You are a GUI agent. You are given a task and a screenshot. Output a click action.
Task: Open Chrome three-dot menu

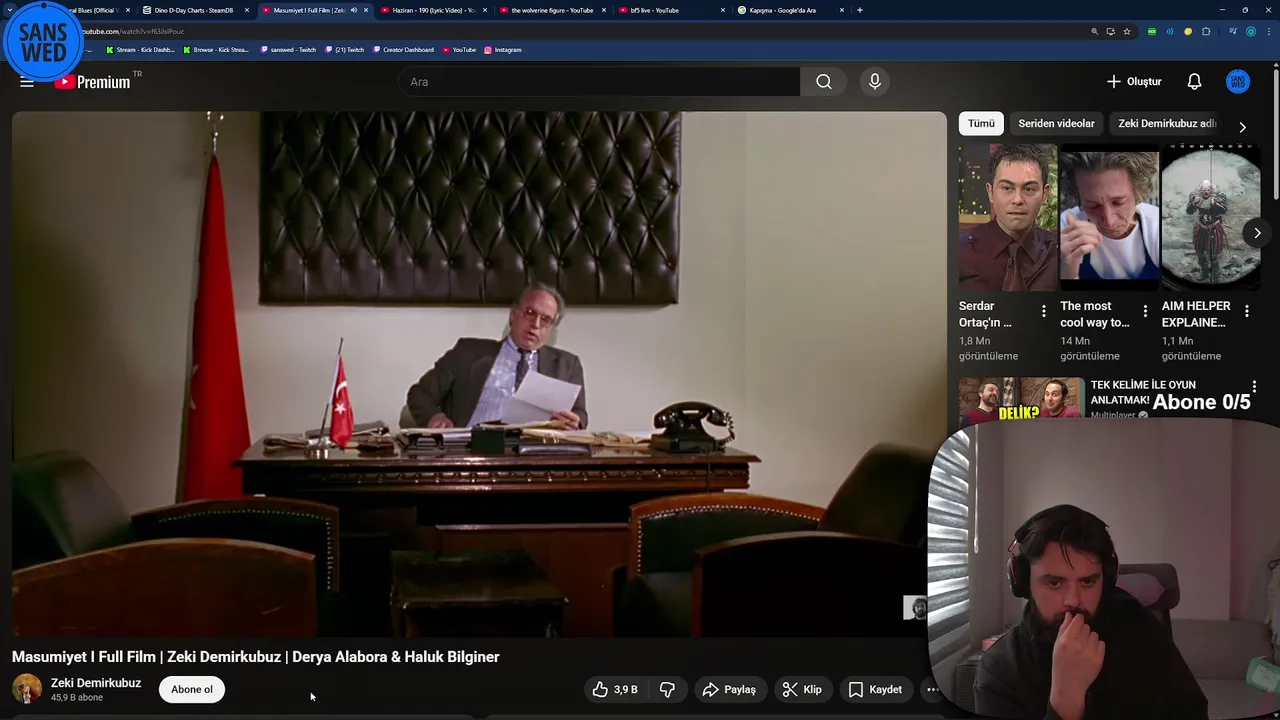click(x=1269, y=31)
